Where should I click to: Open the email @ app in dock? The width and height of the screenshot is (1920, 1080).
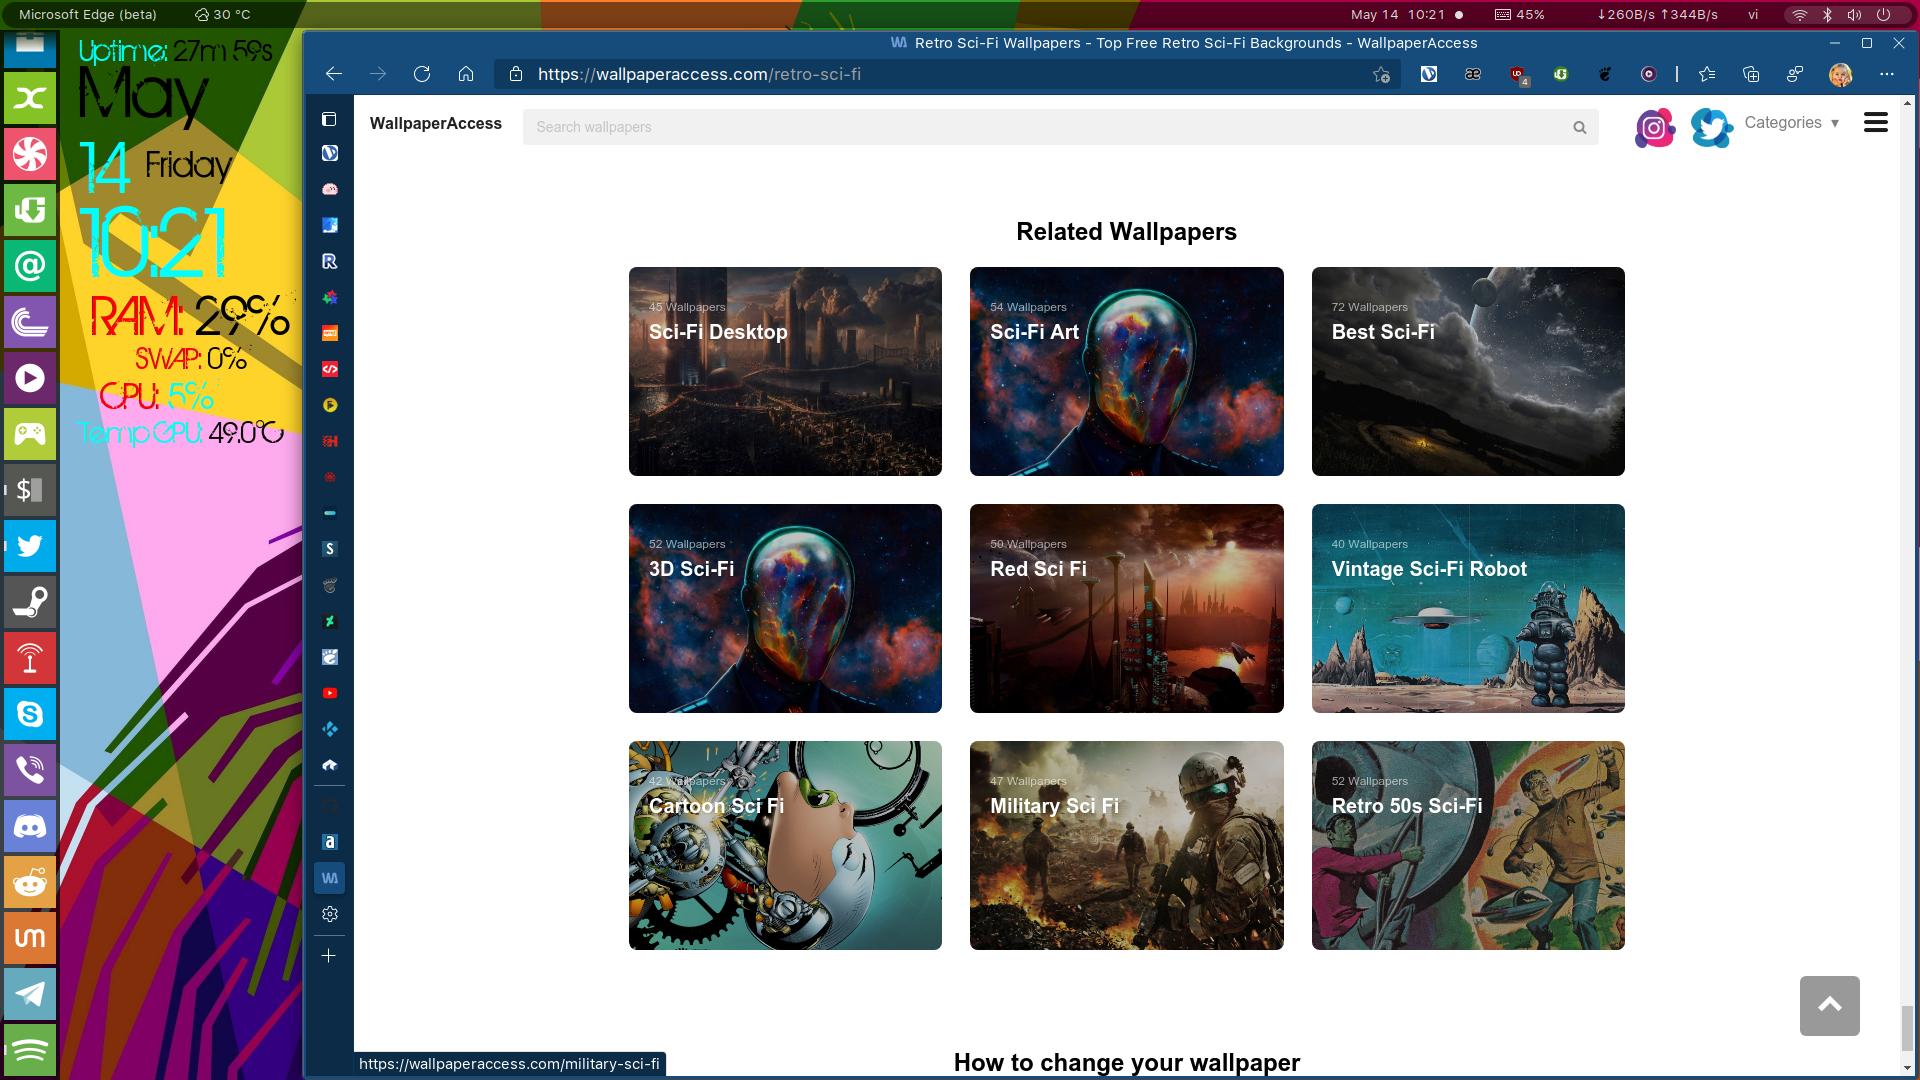pos(30,266)
